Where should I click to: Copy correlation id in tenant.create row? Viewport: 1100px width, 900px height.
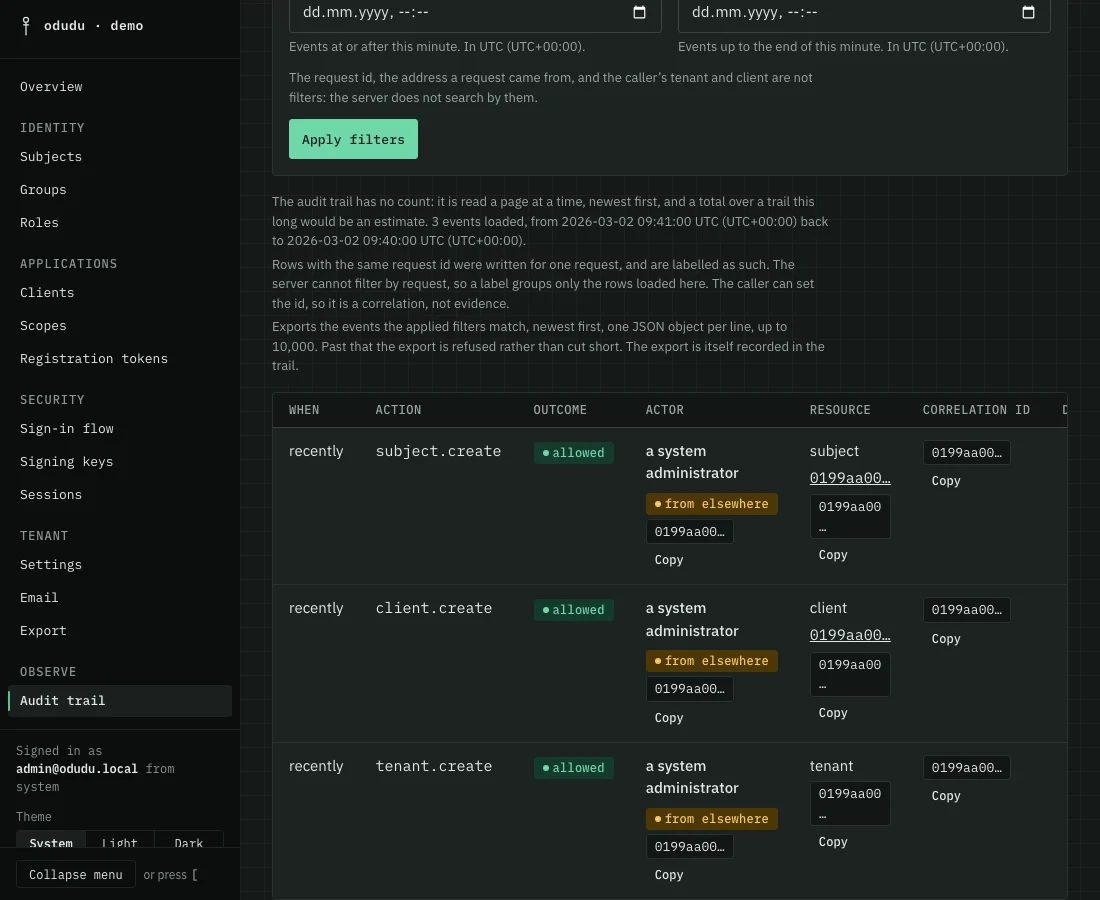coord(946,795)
